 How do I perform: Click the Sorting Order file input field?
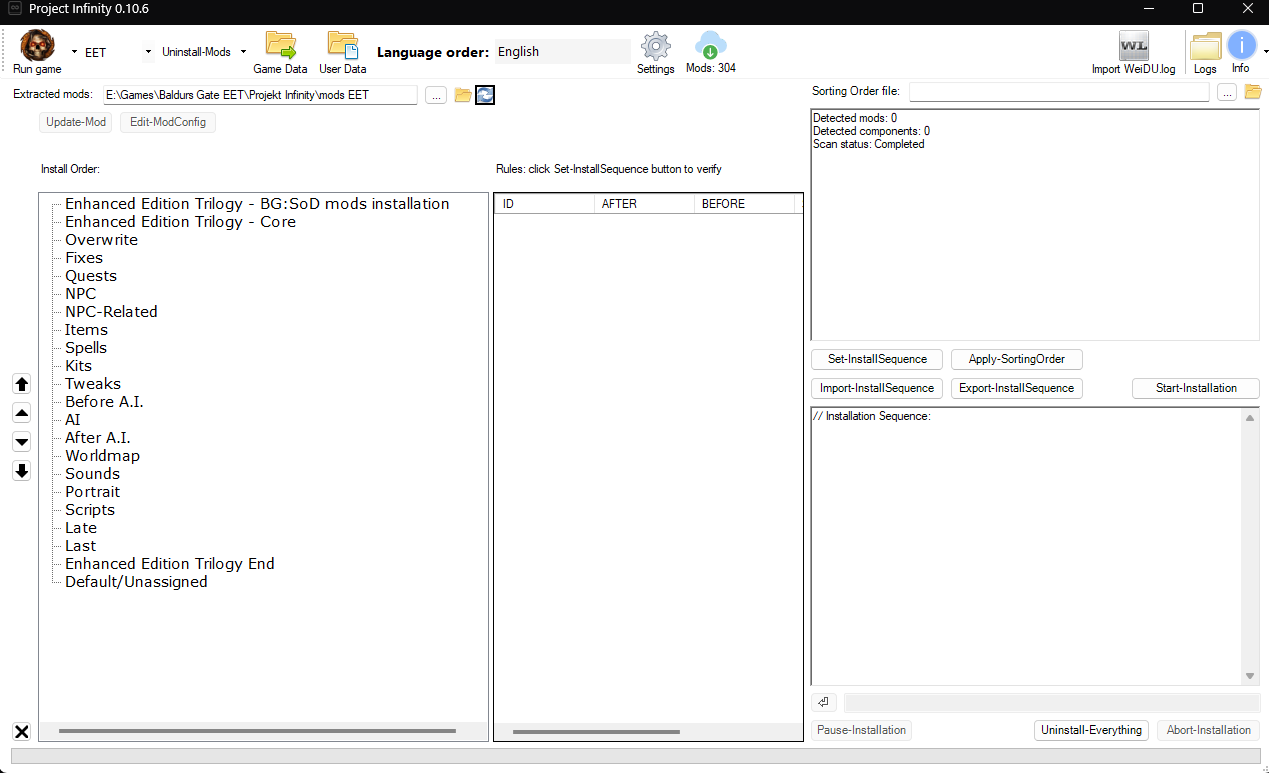click(1058, 92)
